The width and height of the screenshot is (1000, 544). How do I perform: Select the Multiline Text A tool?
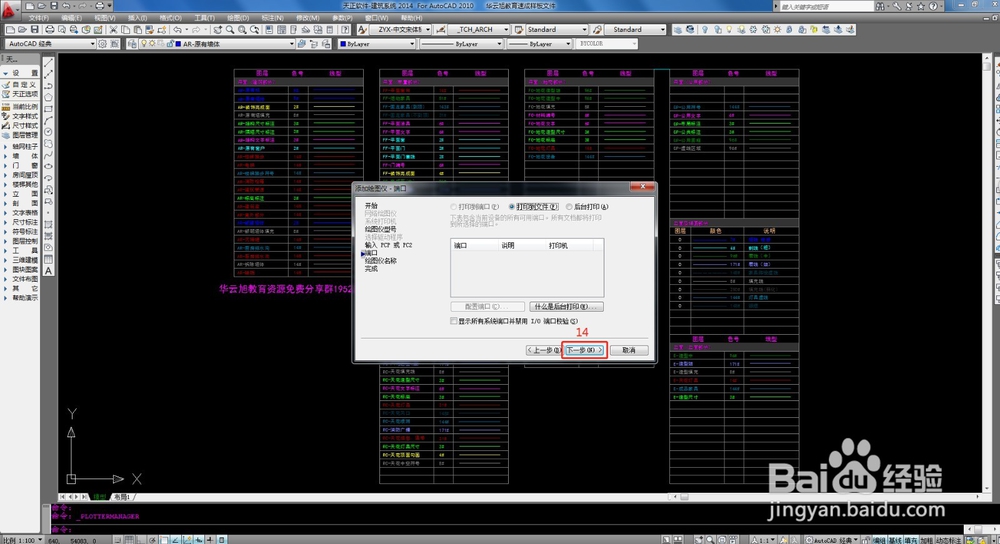48,271
